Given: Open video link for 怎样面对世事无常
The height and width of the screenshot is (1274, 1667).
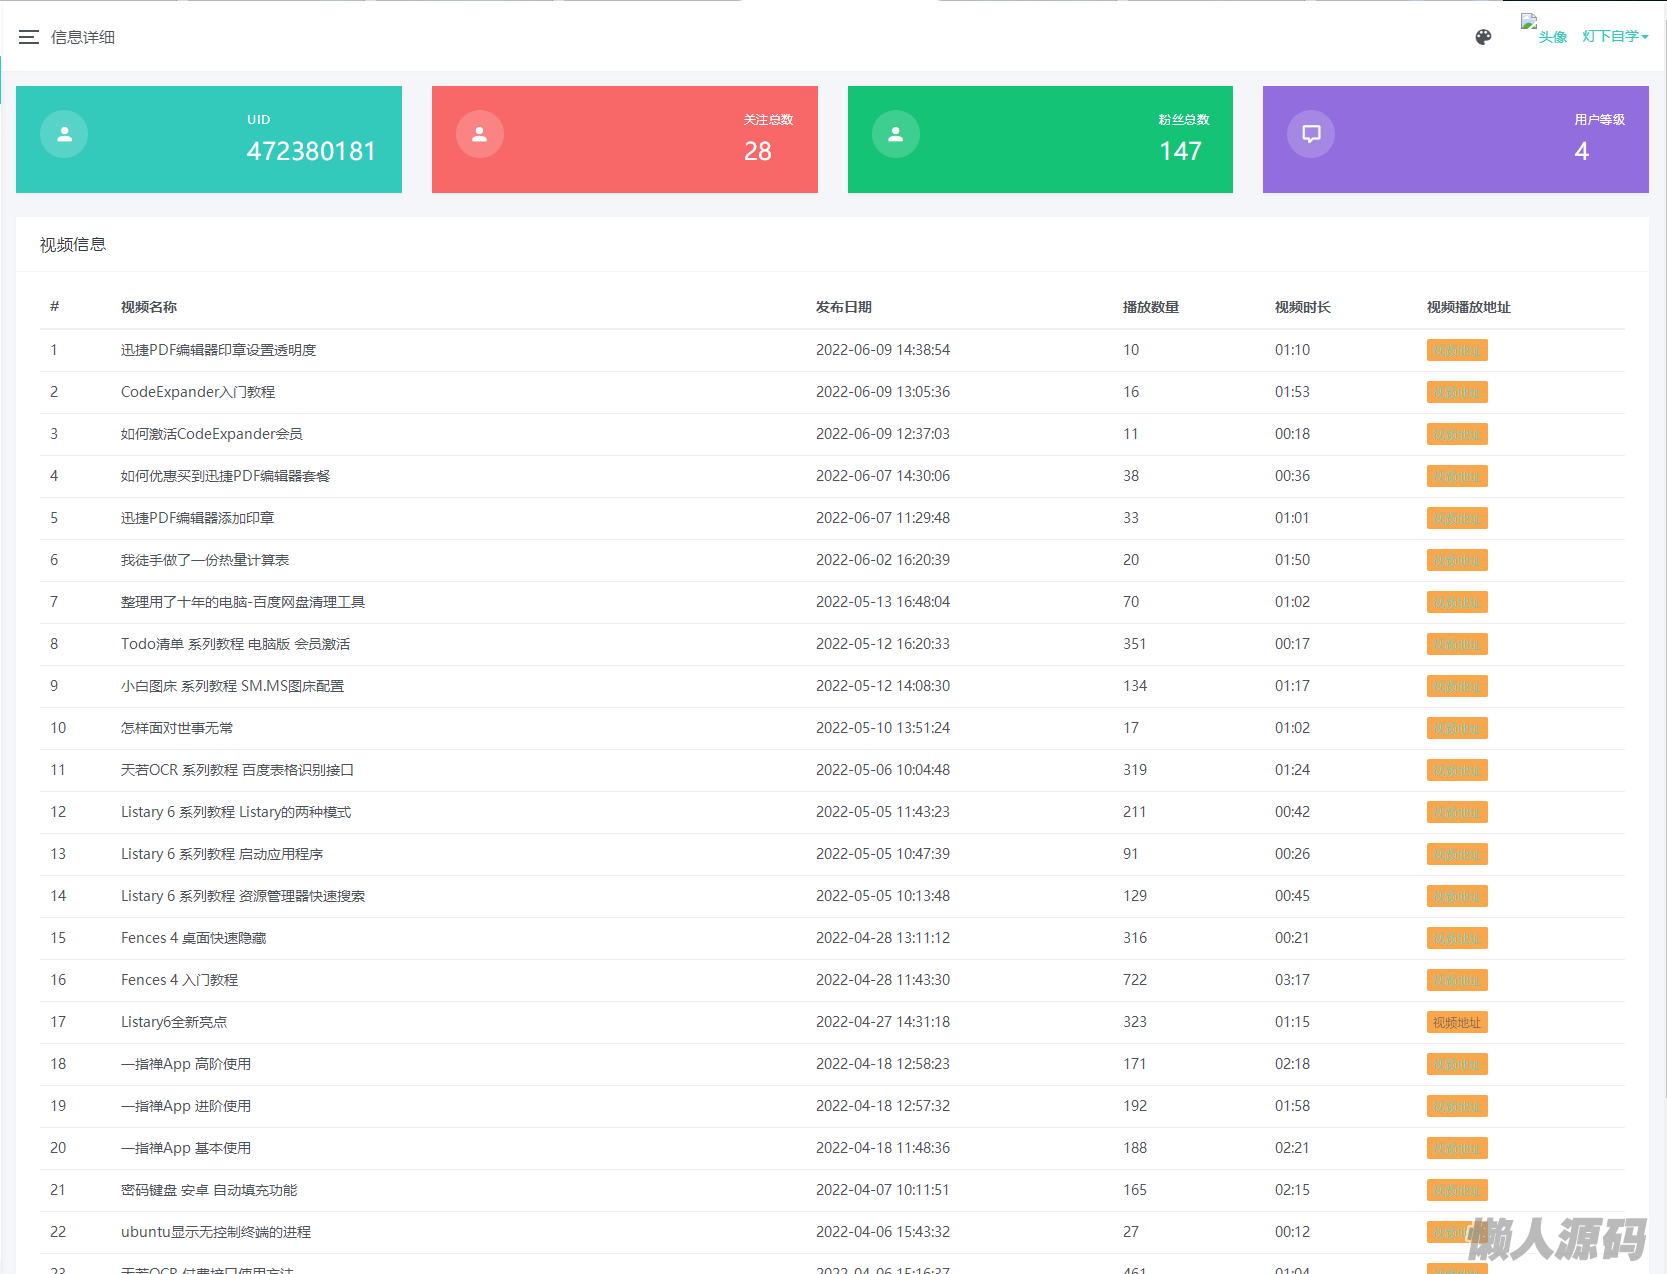Looking at the screenshot, I should point(1456,728).
